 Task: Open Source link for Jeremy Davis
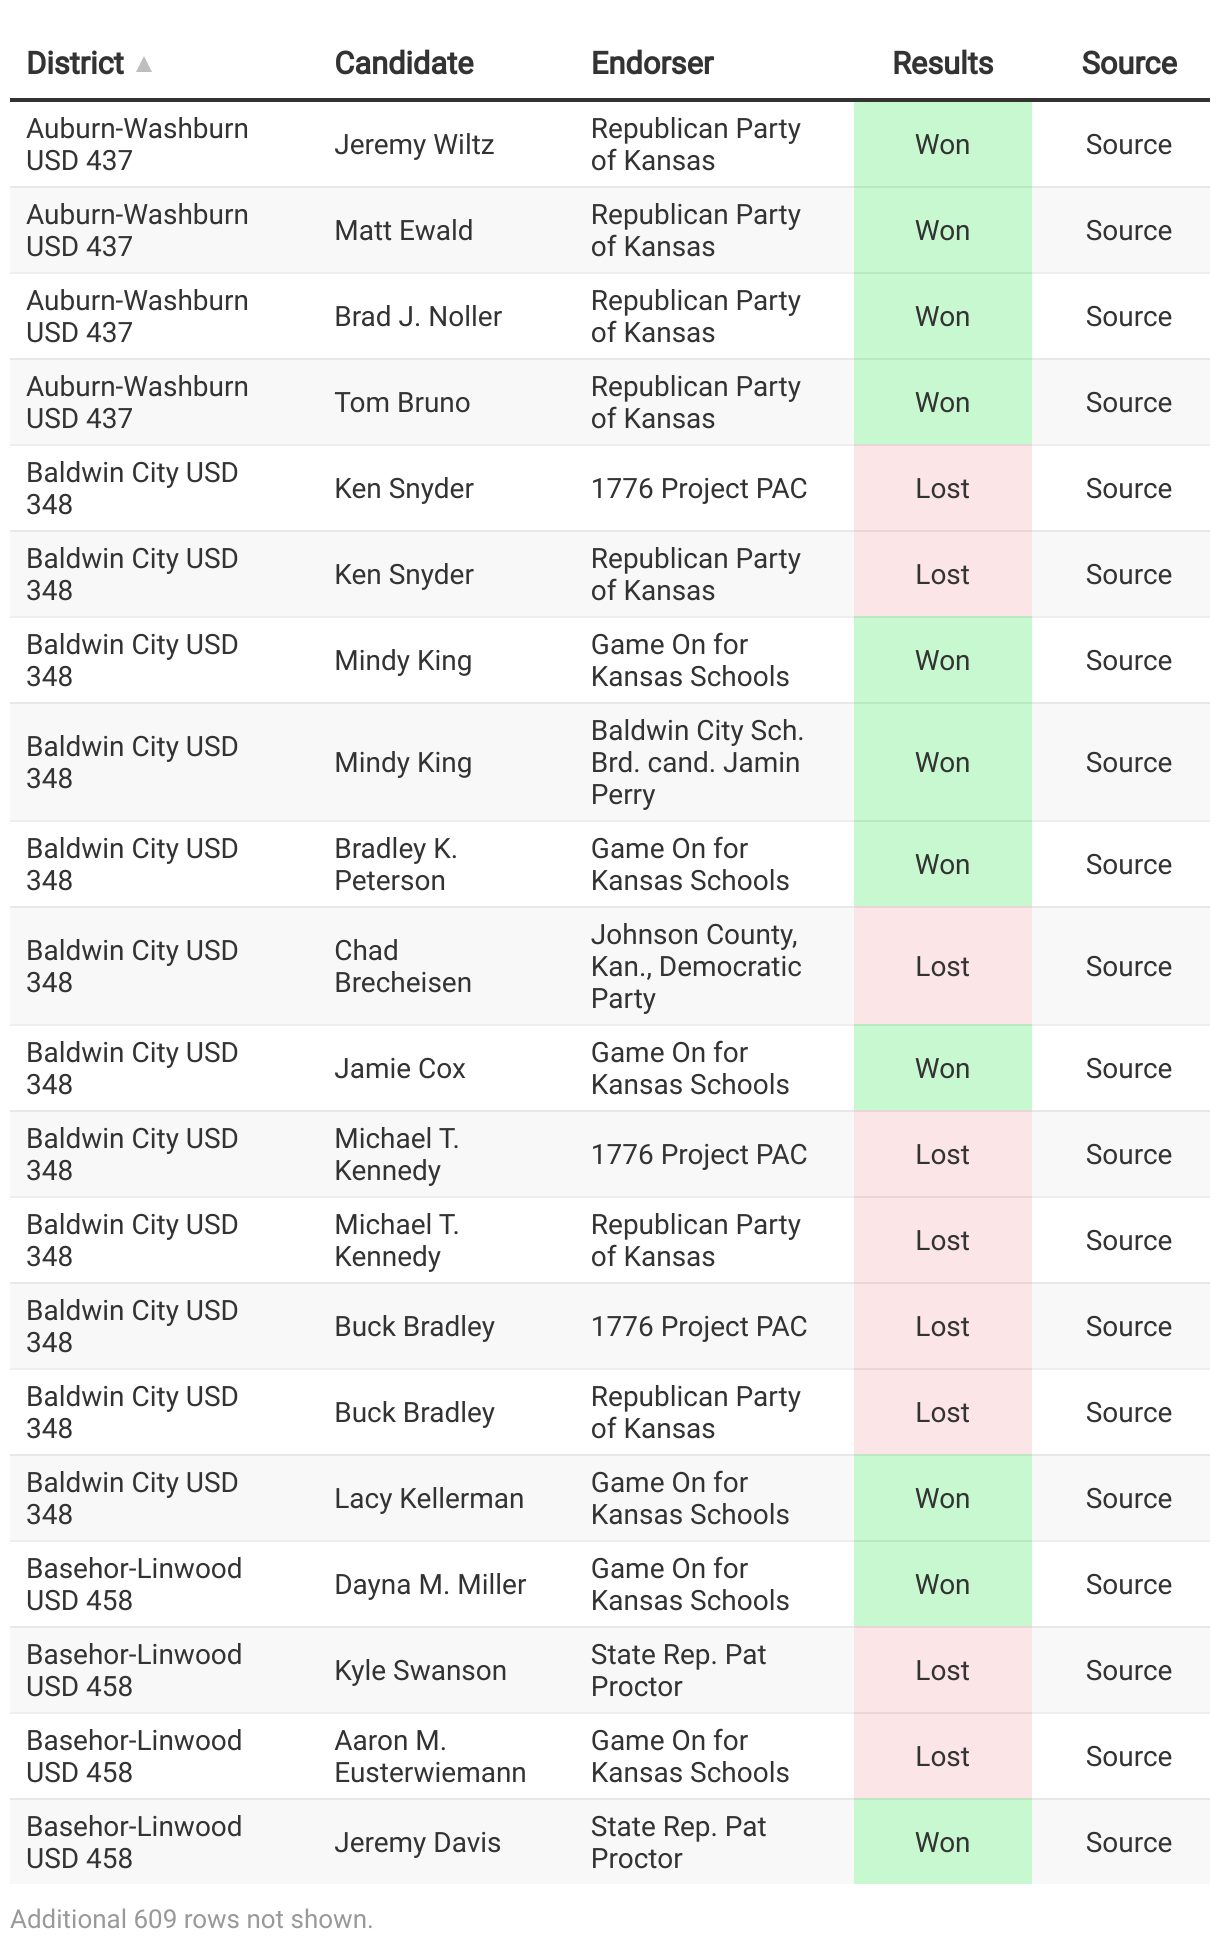1129,1842
